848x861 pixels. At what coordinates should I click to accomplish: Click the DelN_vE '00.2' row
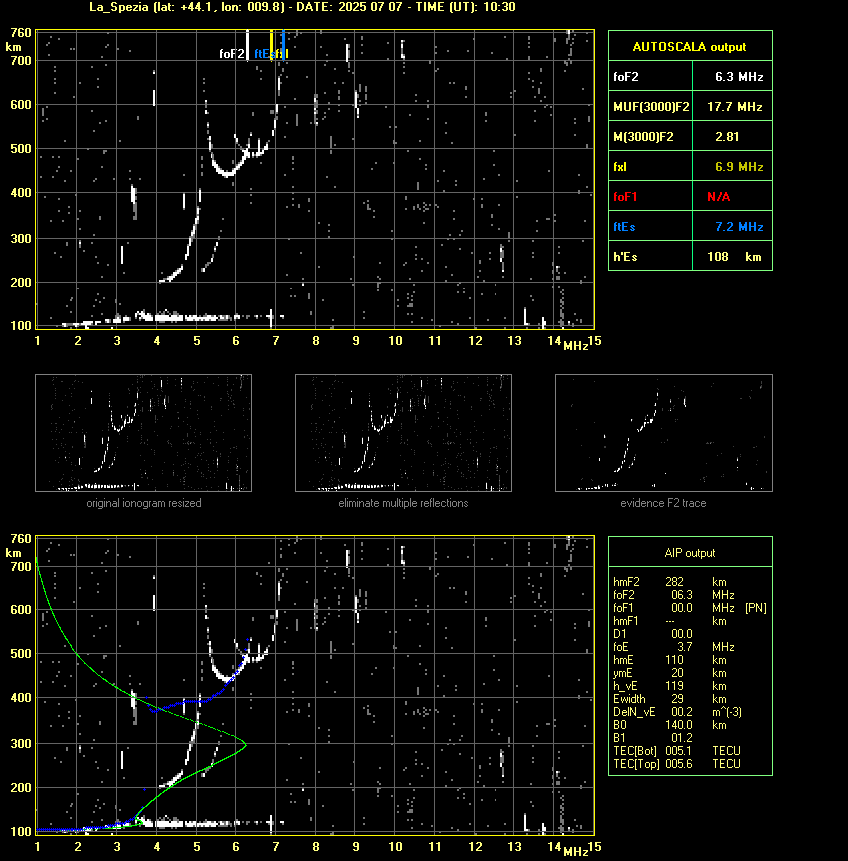[677, 712]
